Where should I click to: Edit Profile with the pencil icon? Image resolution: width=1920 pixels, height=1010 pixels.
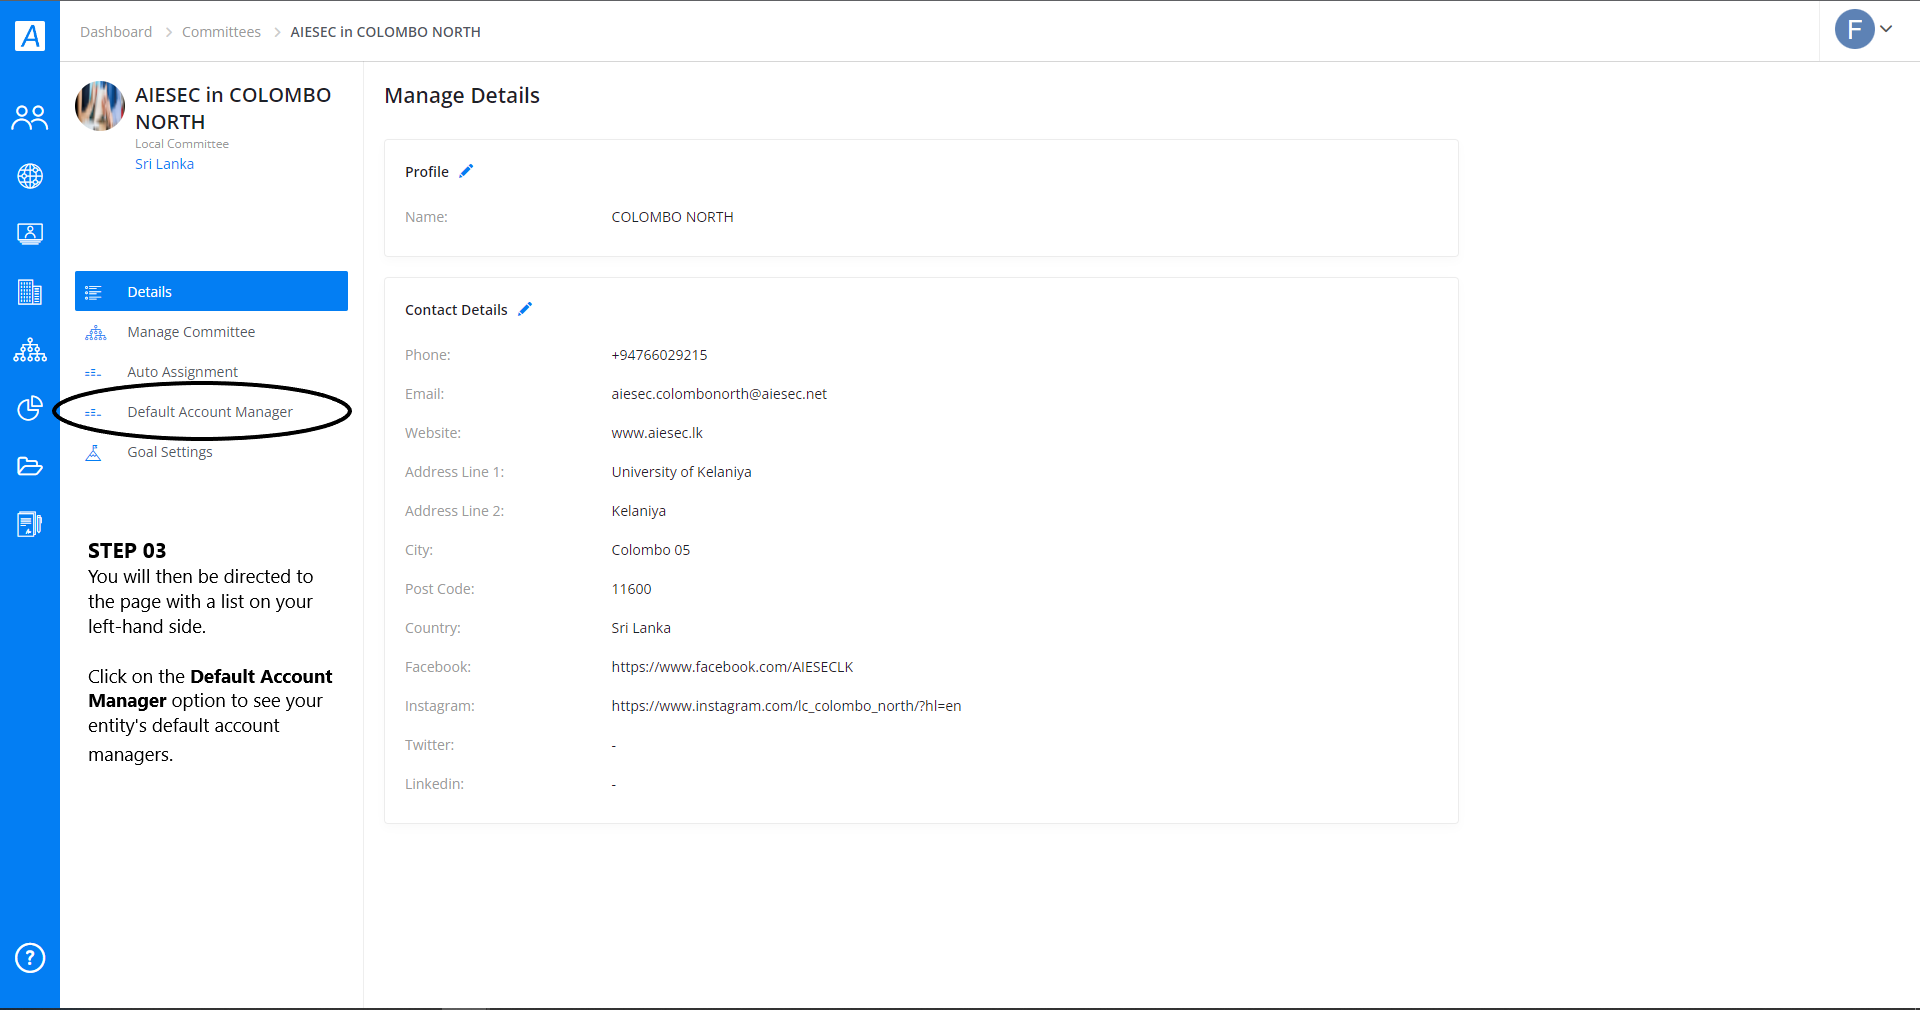pyautogui.click(x=466, y=171)
